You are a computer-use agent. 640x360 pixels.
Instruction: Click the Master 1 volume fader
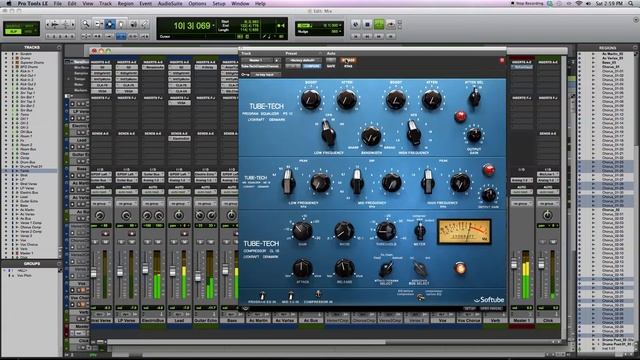click(x=514, y=265)
